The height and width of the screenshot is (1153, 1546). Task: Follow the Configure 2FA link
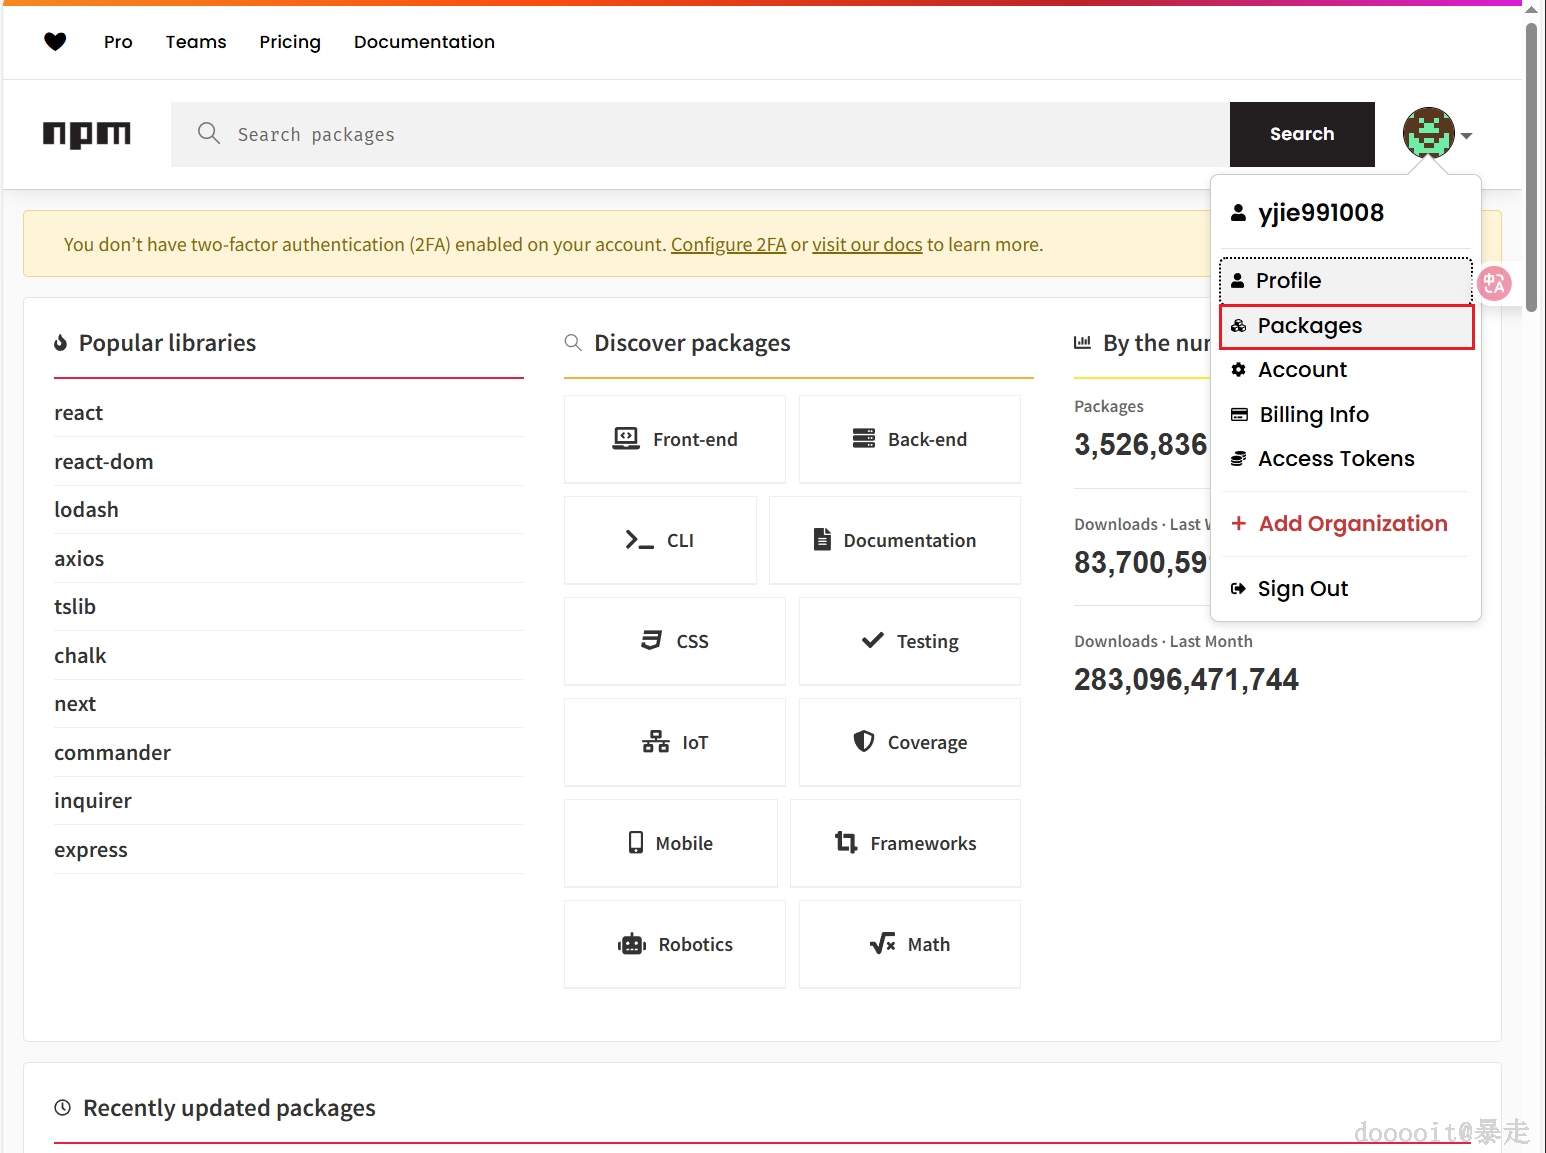point(728,245)
